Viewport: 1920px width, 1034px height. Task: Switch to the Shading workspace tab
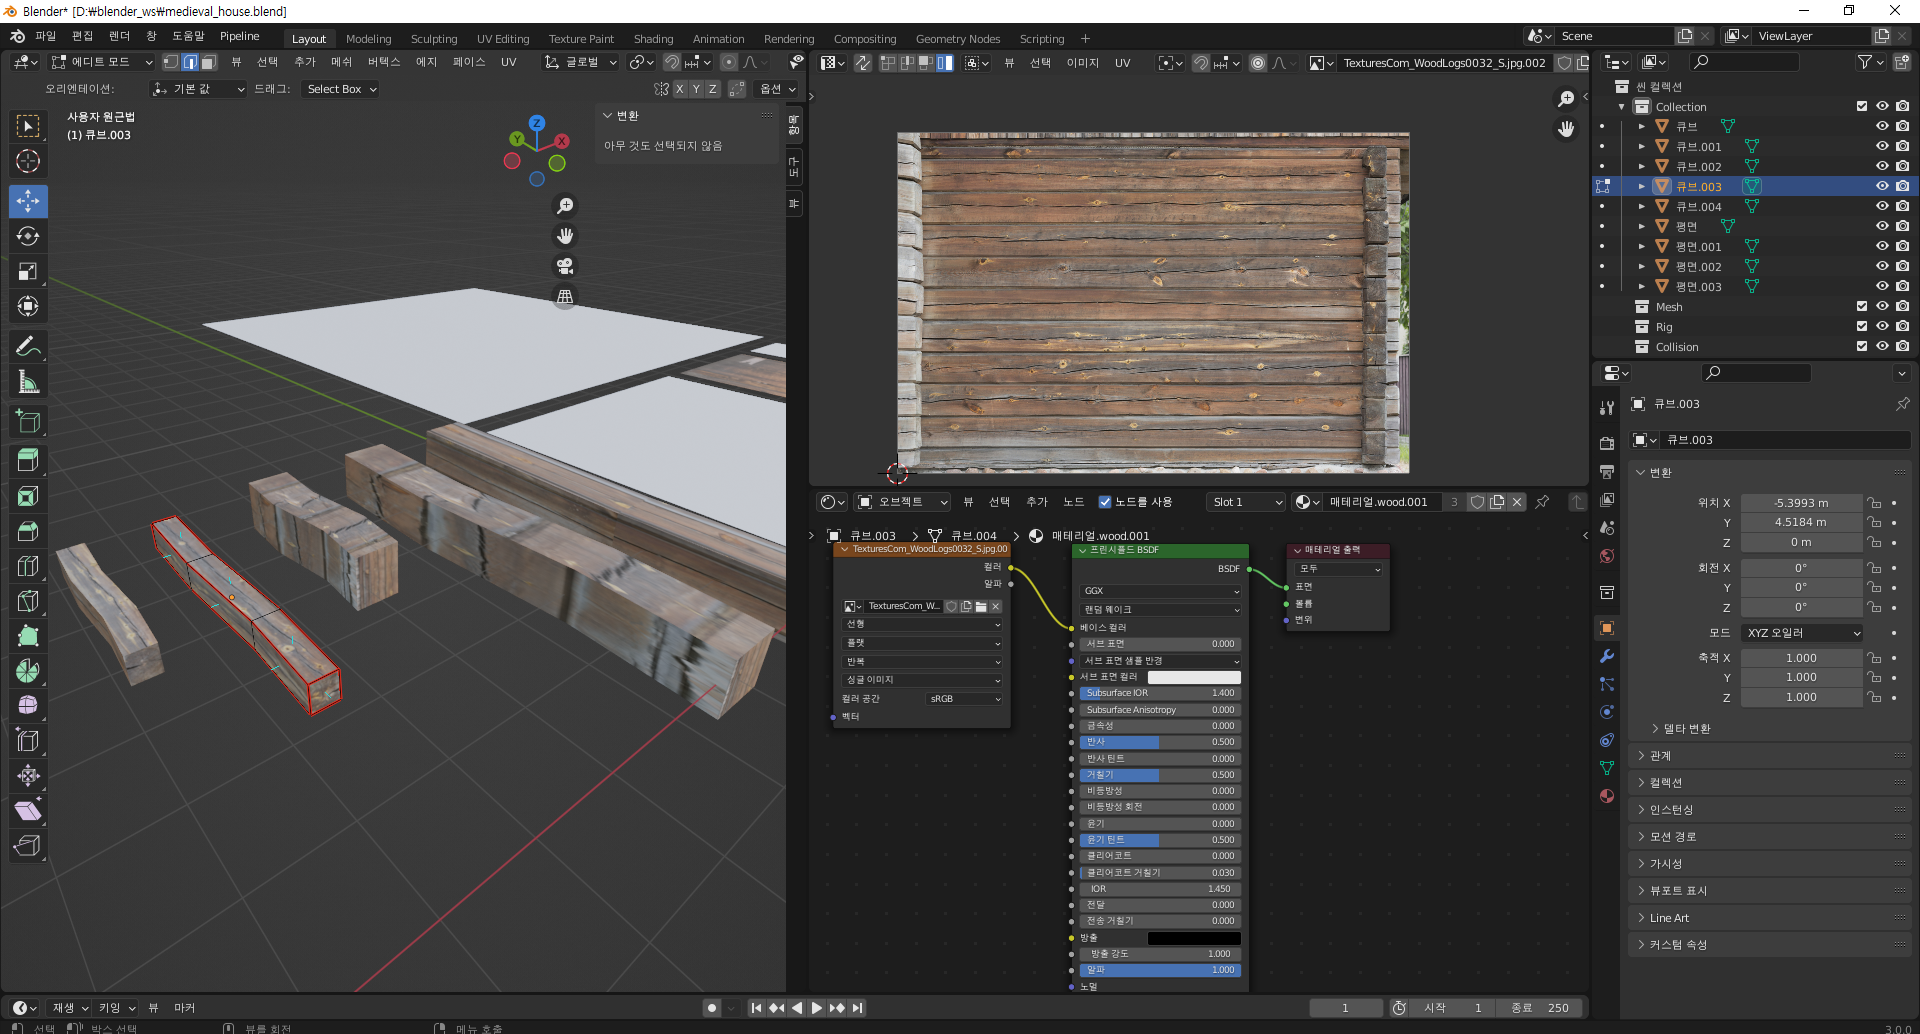[653, 39]
